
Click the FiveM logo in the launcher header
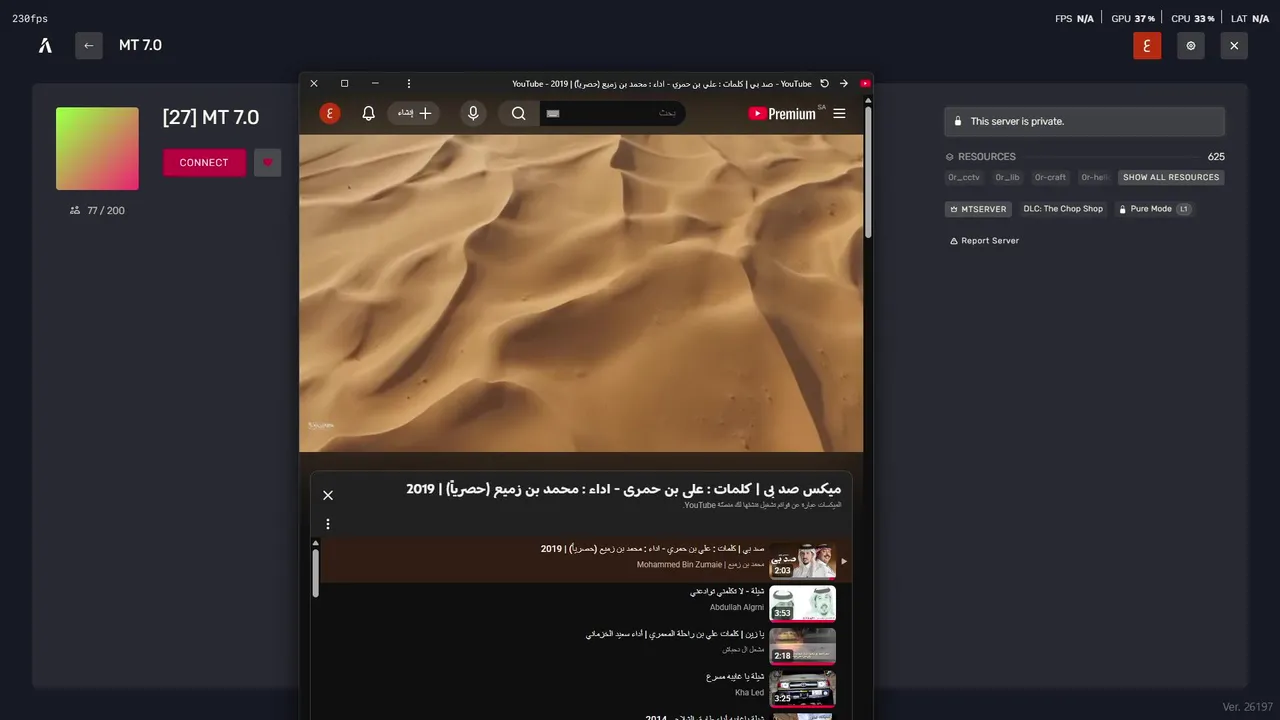(x=45, y=45)
